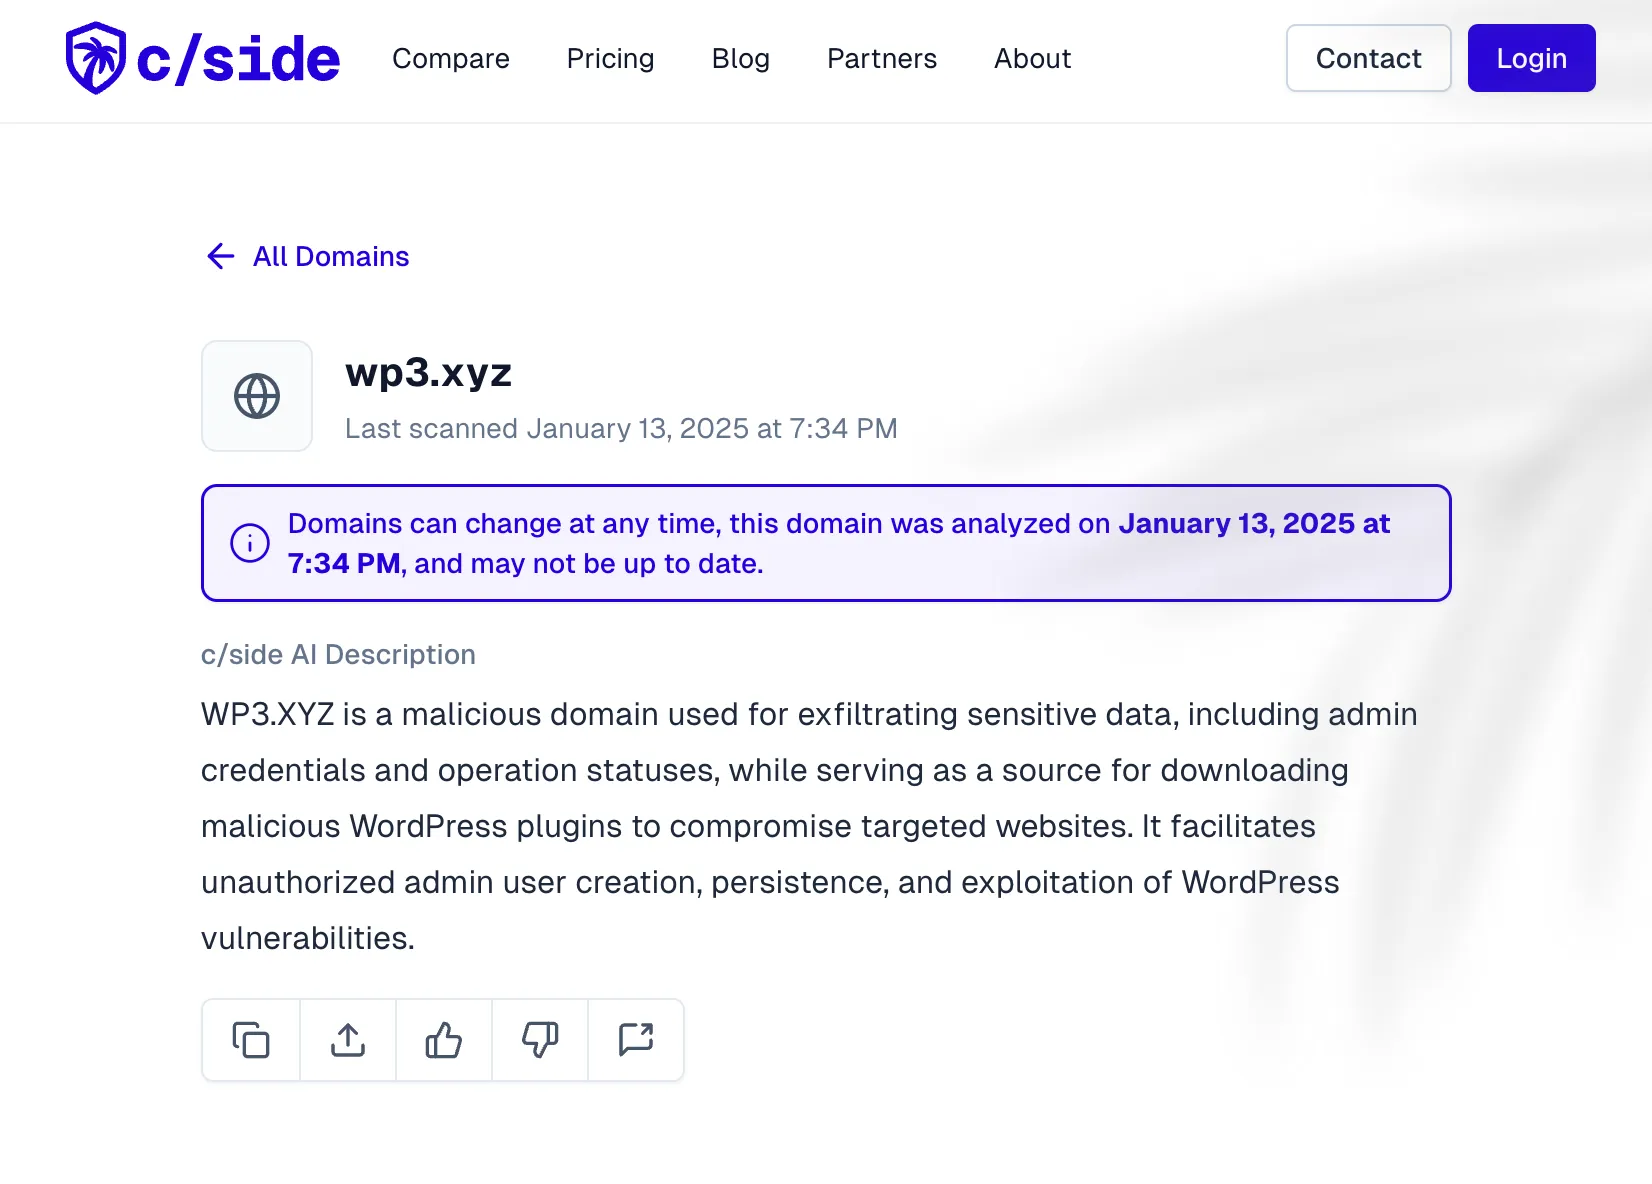Viewport: 1652px width, 1184px height.
Task: Click the Last scanned January 13 timestamp
Action: [621, 428]
